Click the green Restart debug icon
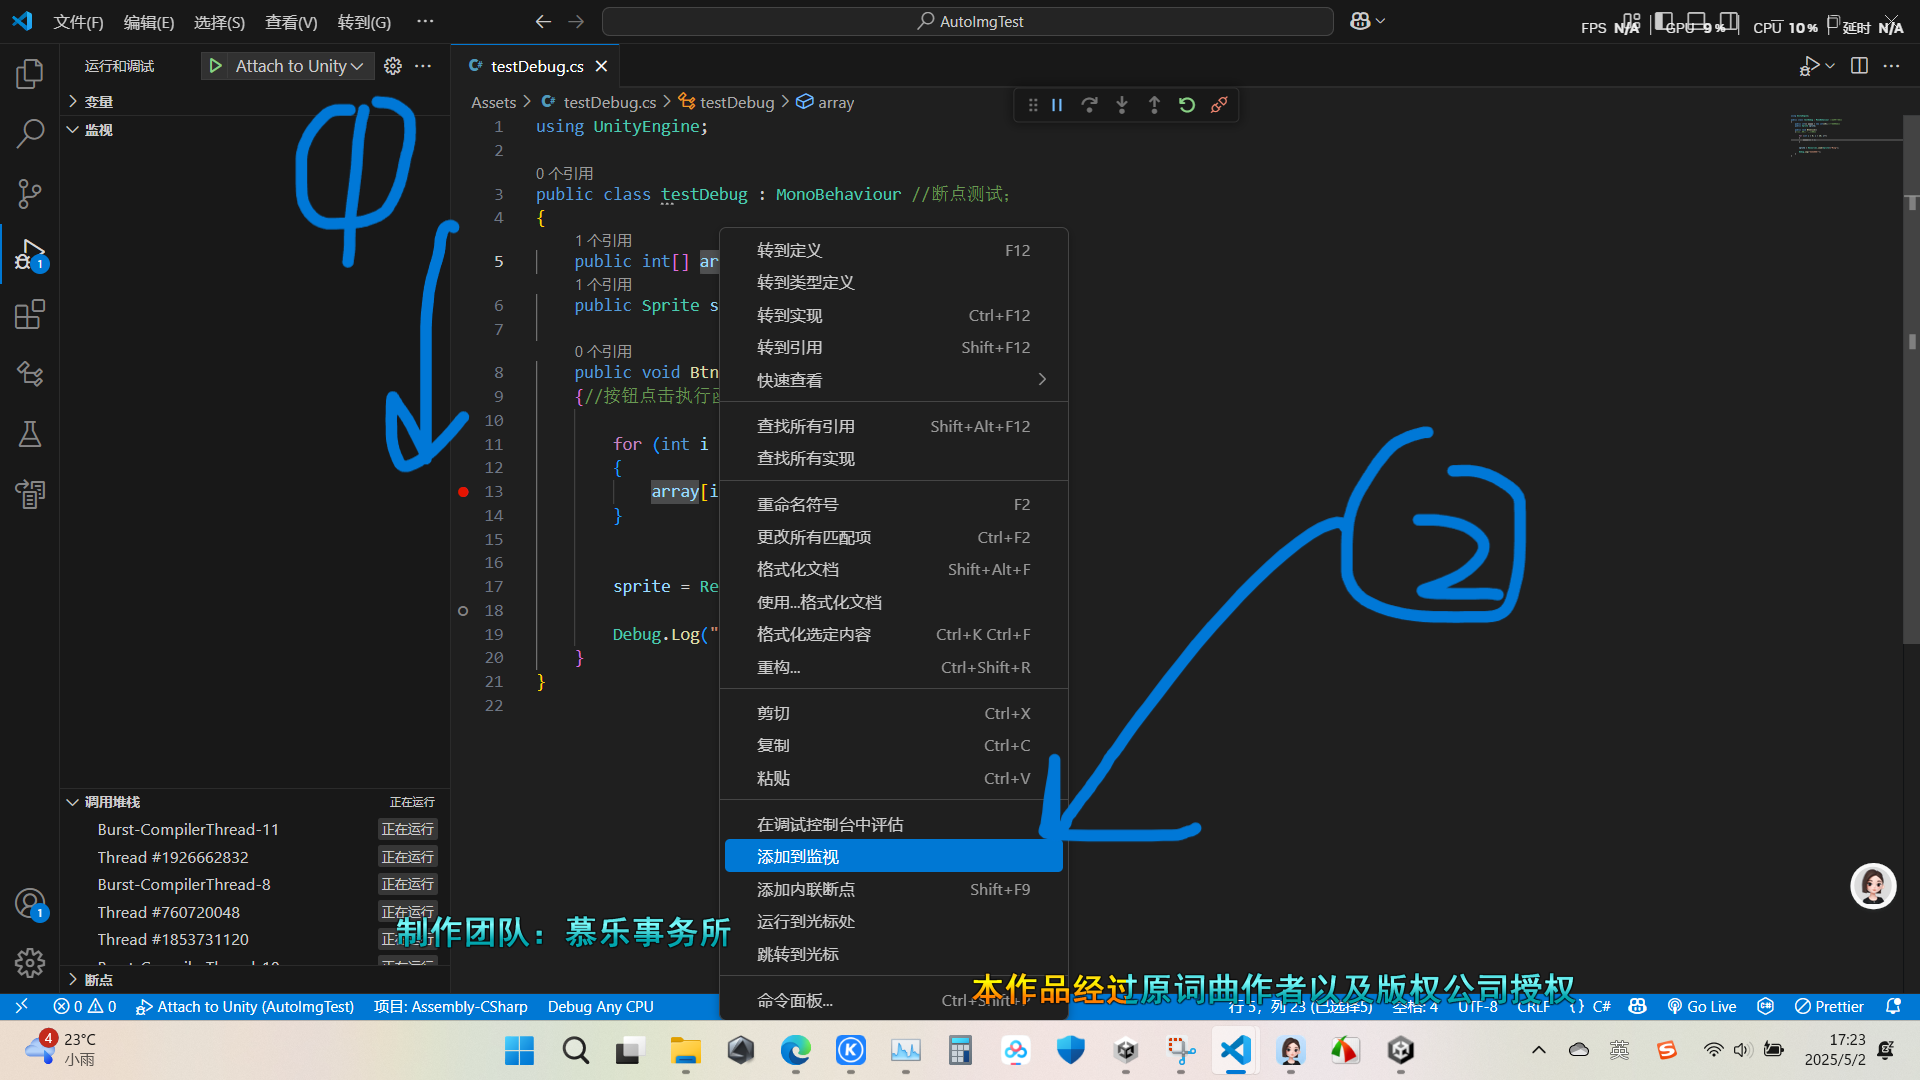The height and width of the screenshot is (1080, 1920). pos(1186,104)
